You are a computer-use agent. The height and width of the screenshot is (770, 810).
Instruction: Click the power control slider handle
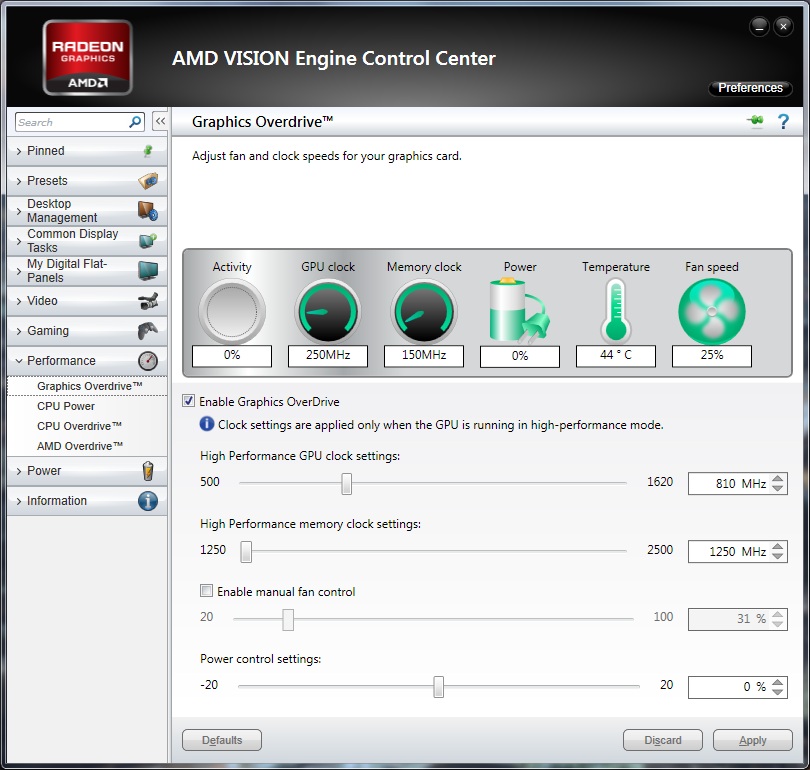pyautogui.click(x=439, y=686)
